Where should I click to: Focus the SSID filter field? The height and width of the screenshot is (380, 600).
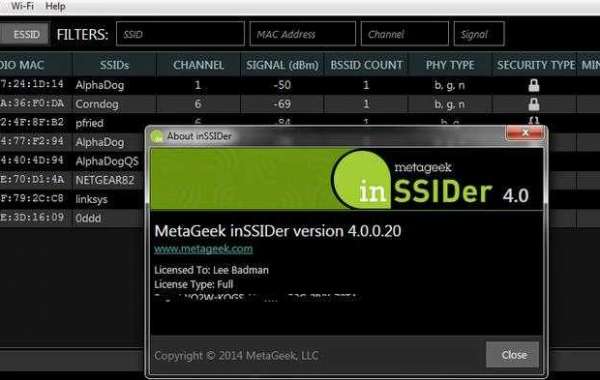180,34
